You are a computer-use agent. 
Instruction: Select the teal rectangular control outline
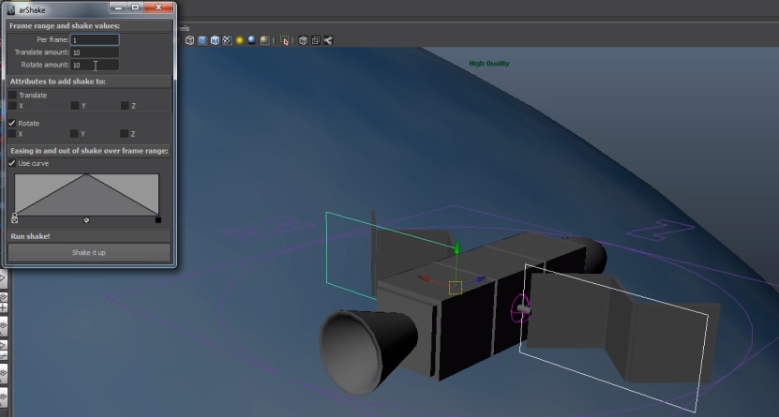(390, 256)
